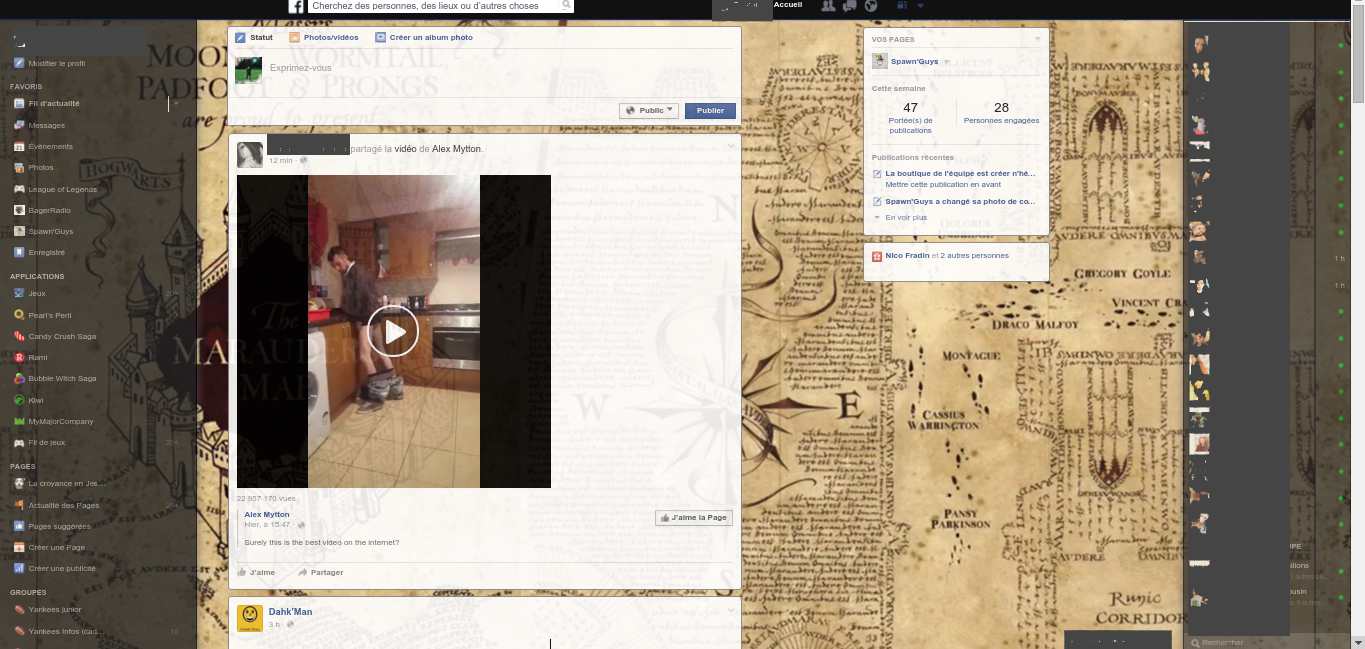
Task: Select the Statut tab in composer
Action: point(254,37)
